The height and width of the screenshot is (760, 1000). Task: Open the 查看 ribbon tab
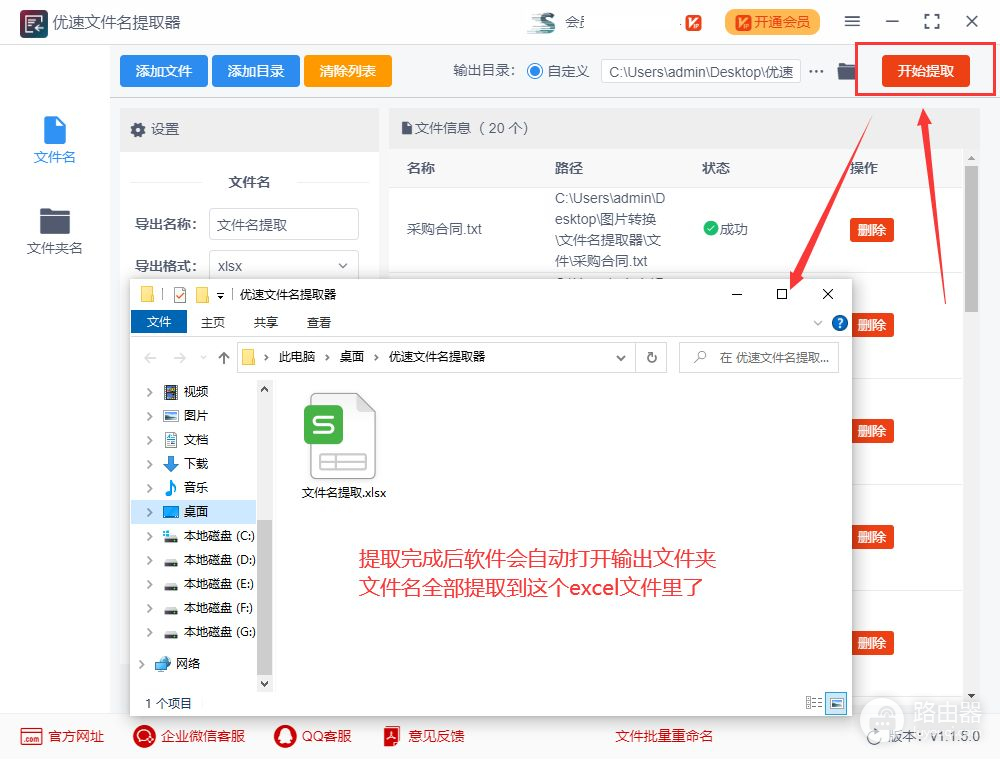click(319, 322)
